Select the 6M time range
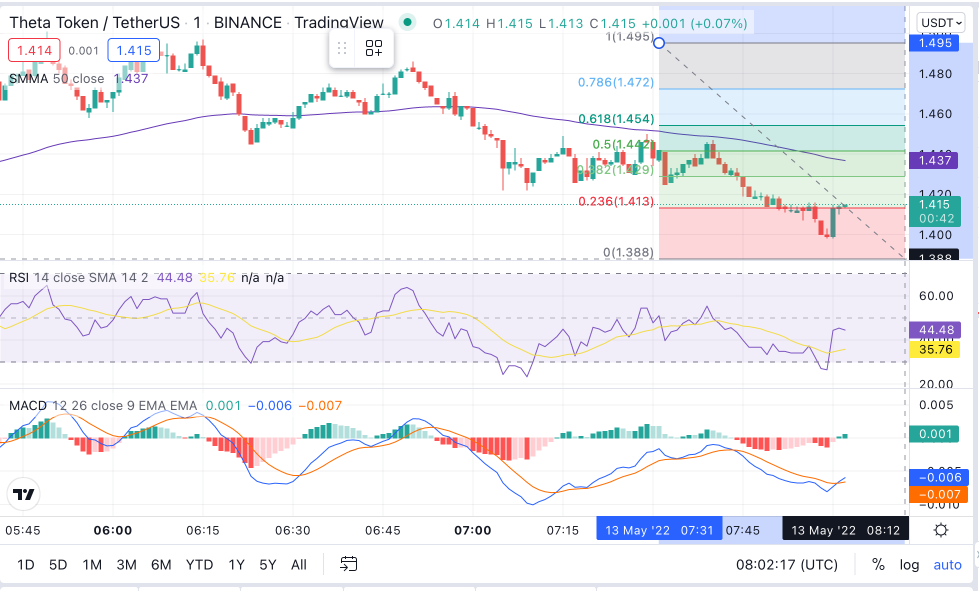979x591 pixels. pos(161,565)
